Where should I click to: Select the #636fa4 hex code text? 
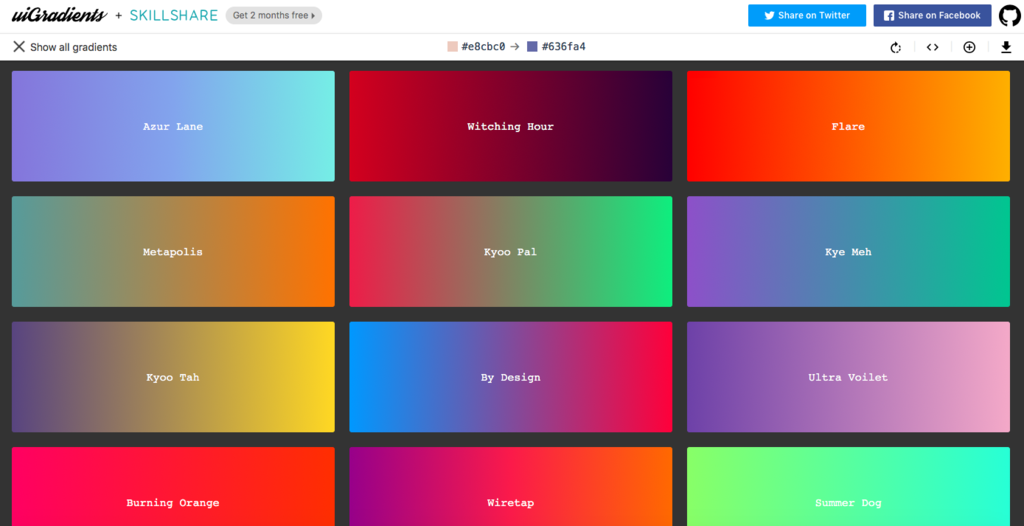tap(564, 46)
